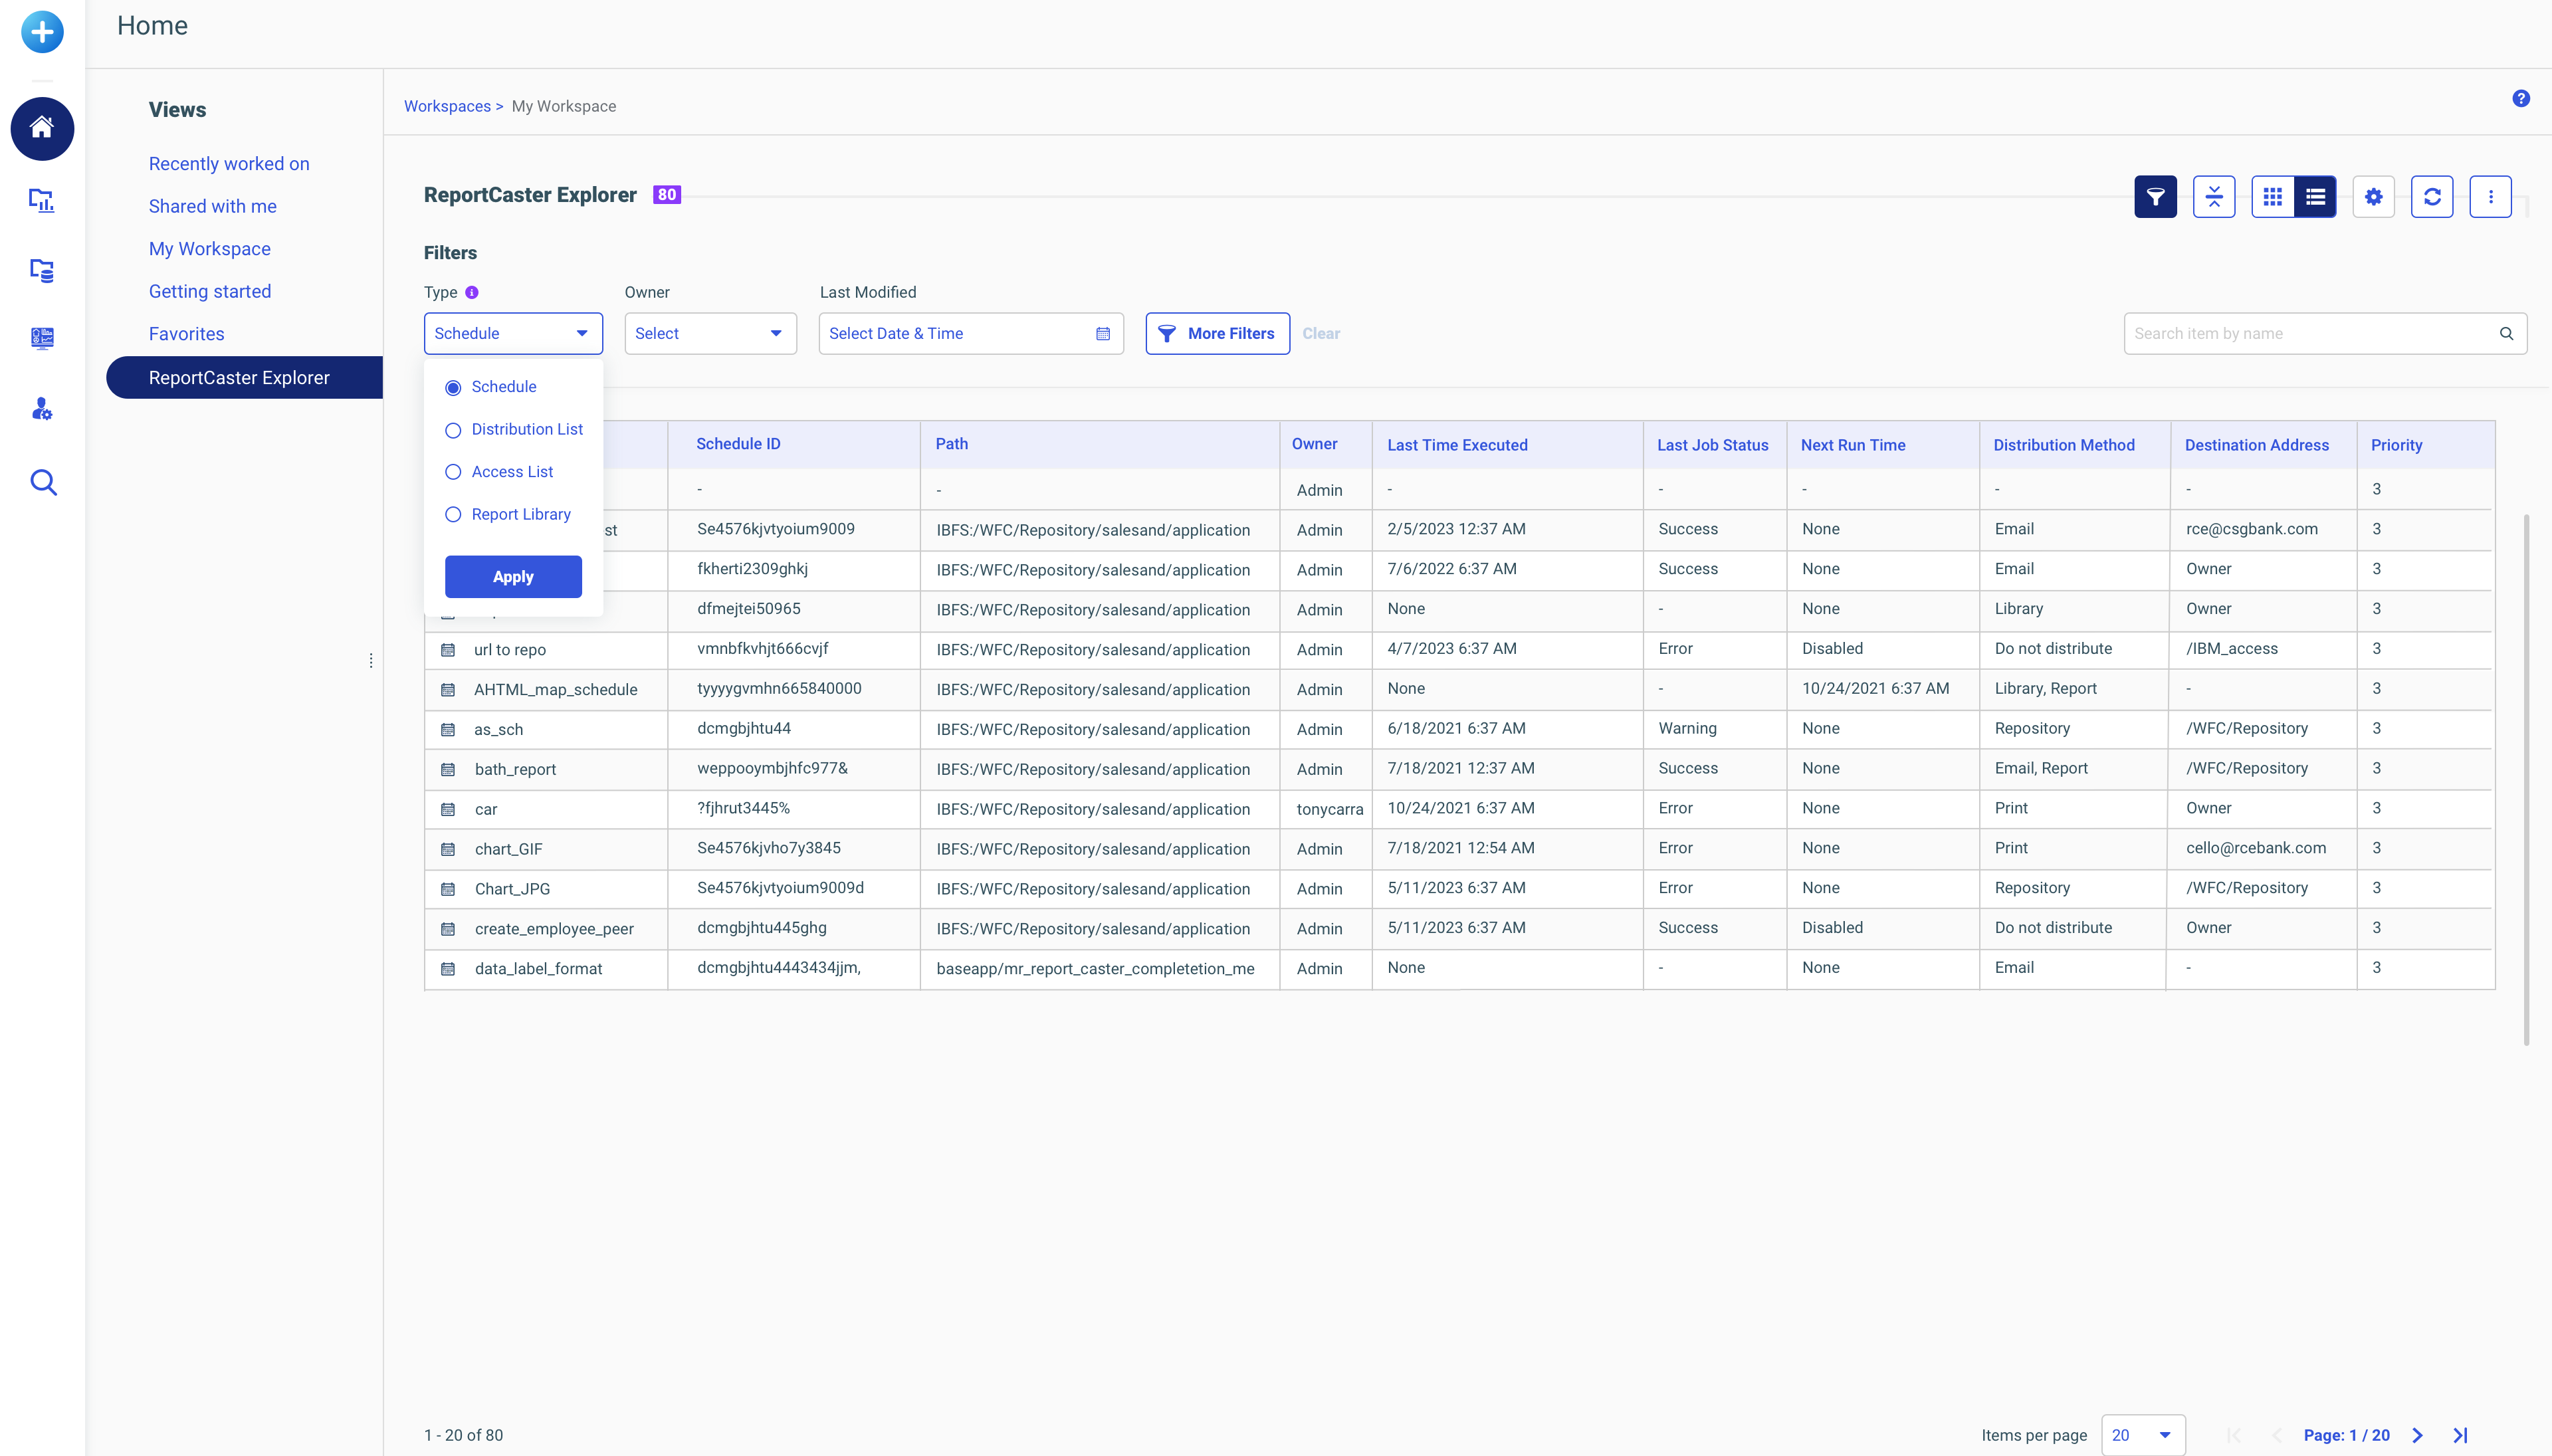Sort by Next Run Time column header
Screen dimensions: 2552x1456
(1853, 445)
